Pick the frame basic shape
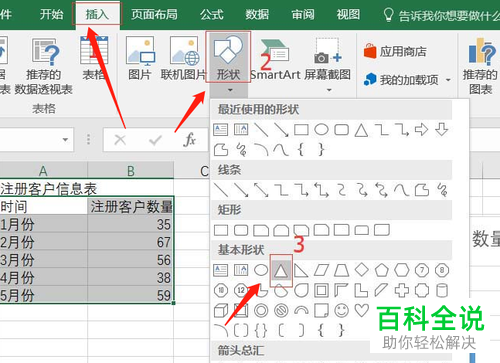Viewport: 500px width, 363px height. (321, 291)
